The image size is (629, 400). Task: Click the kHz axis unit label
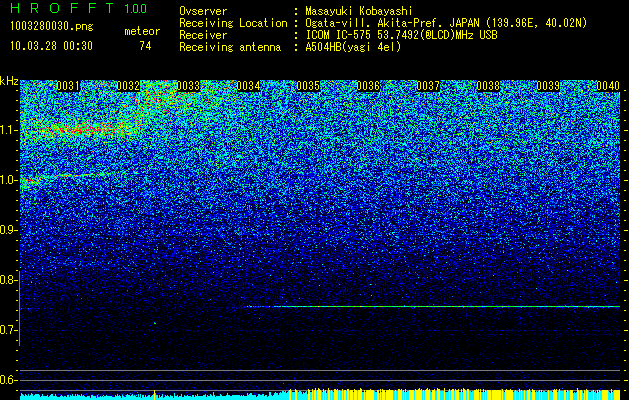coord(9,81)
